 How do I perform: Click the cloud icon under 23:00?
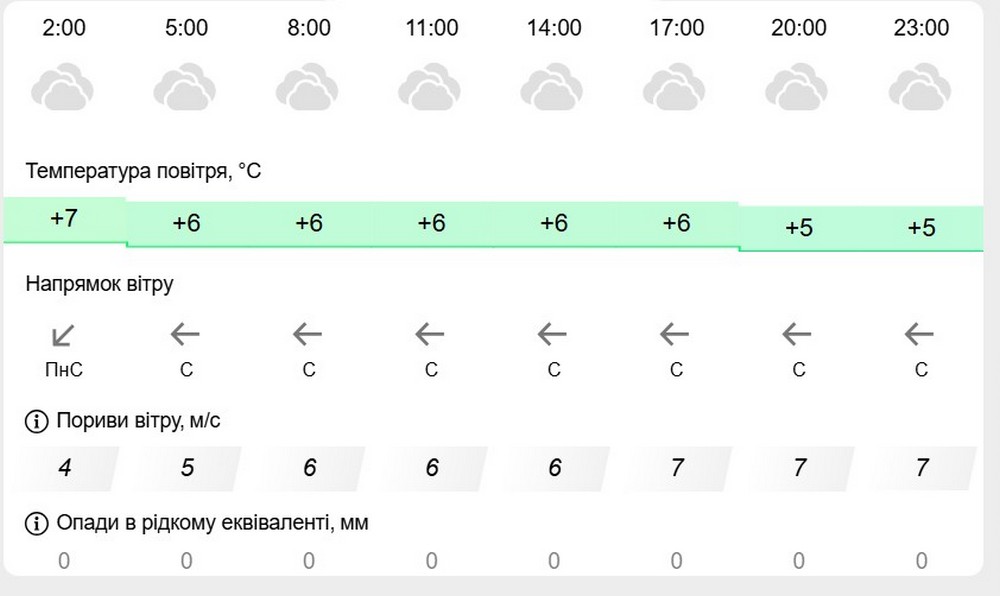[x=921, y=87]
